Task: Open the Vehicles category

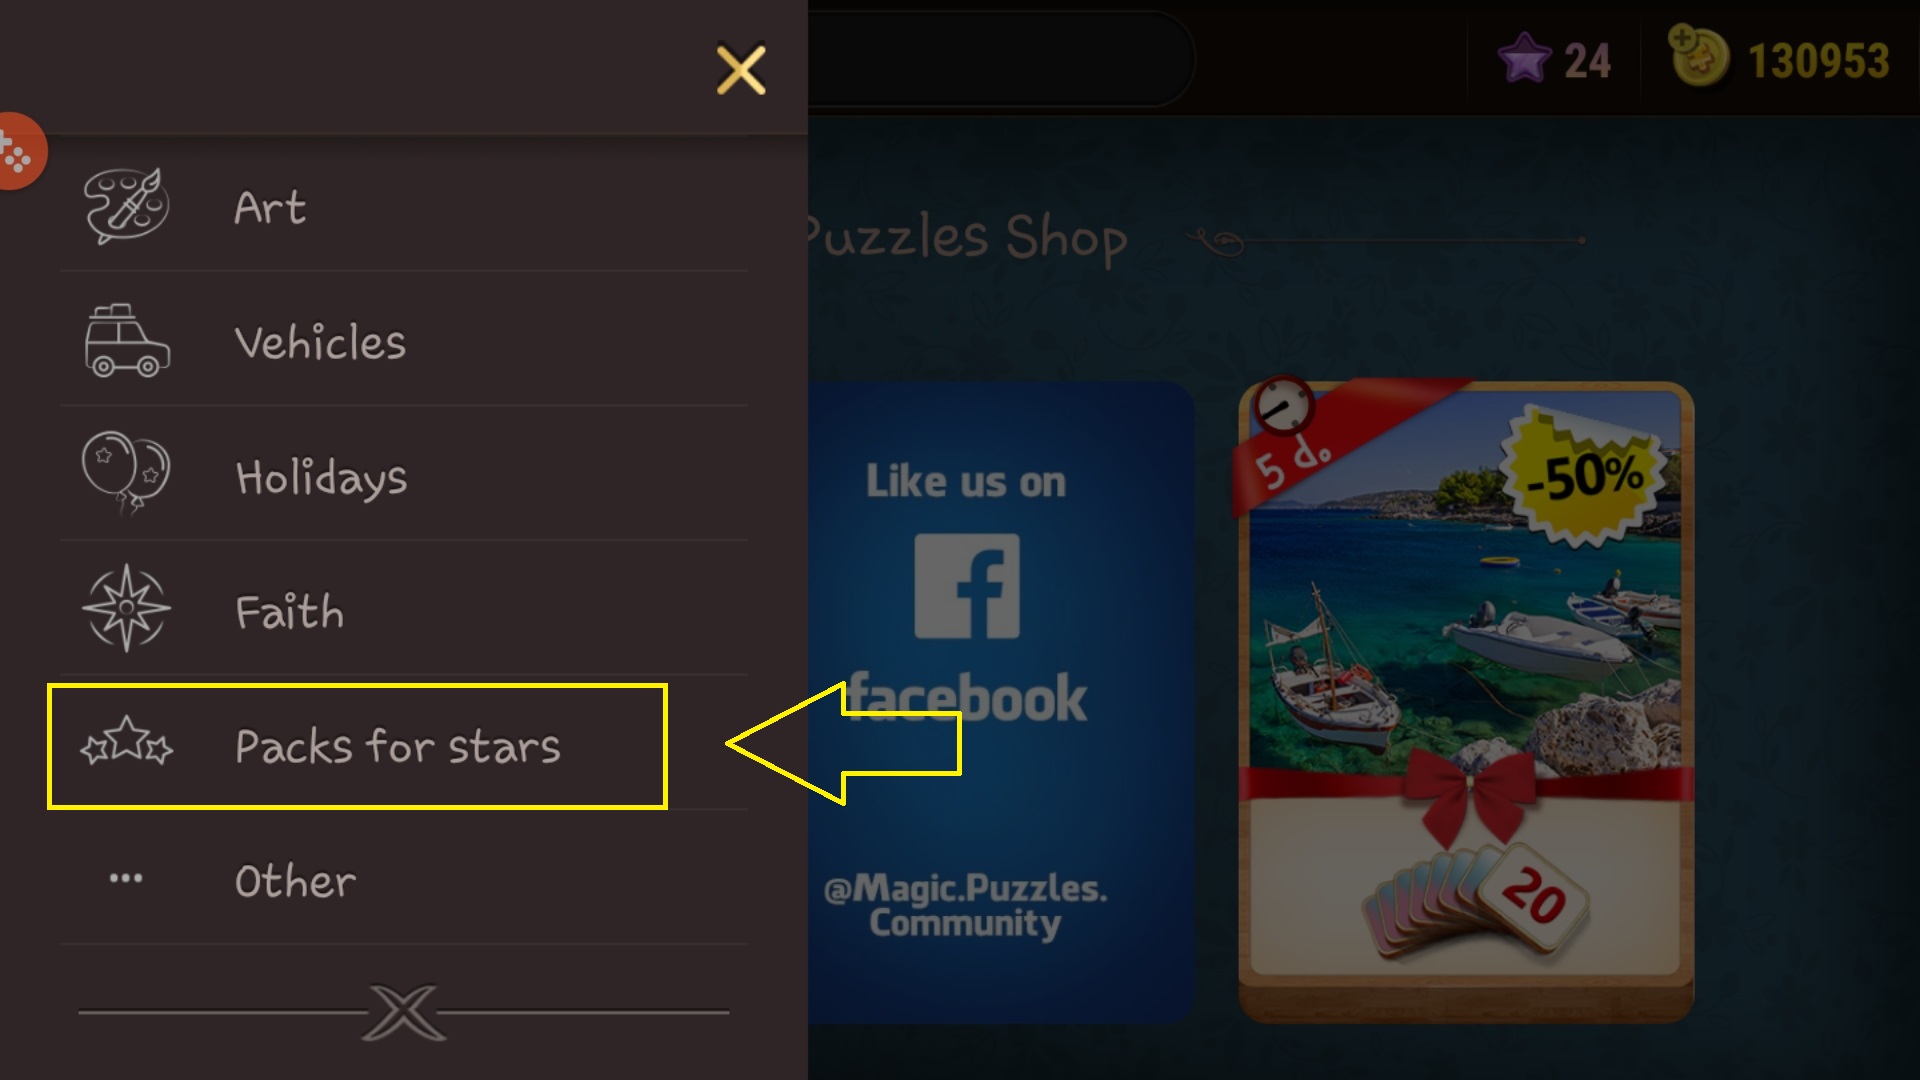Action: coord(404,341)
